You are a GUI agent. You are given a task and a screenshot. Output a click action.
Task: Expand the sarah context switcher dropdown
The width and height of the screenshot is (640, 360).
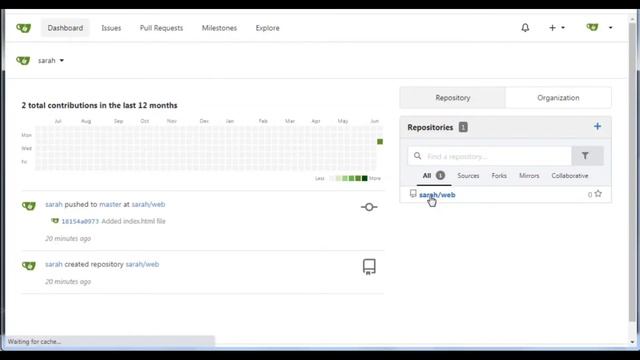(51, 60)
